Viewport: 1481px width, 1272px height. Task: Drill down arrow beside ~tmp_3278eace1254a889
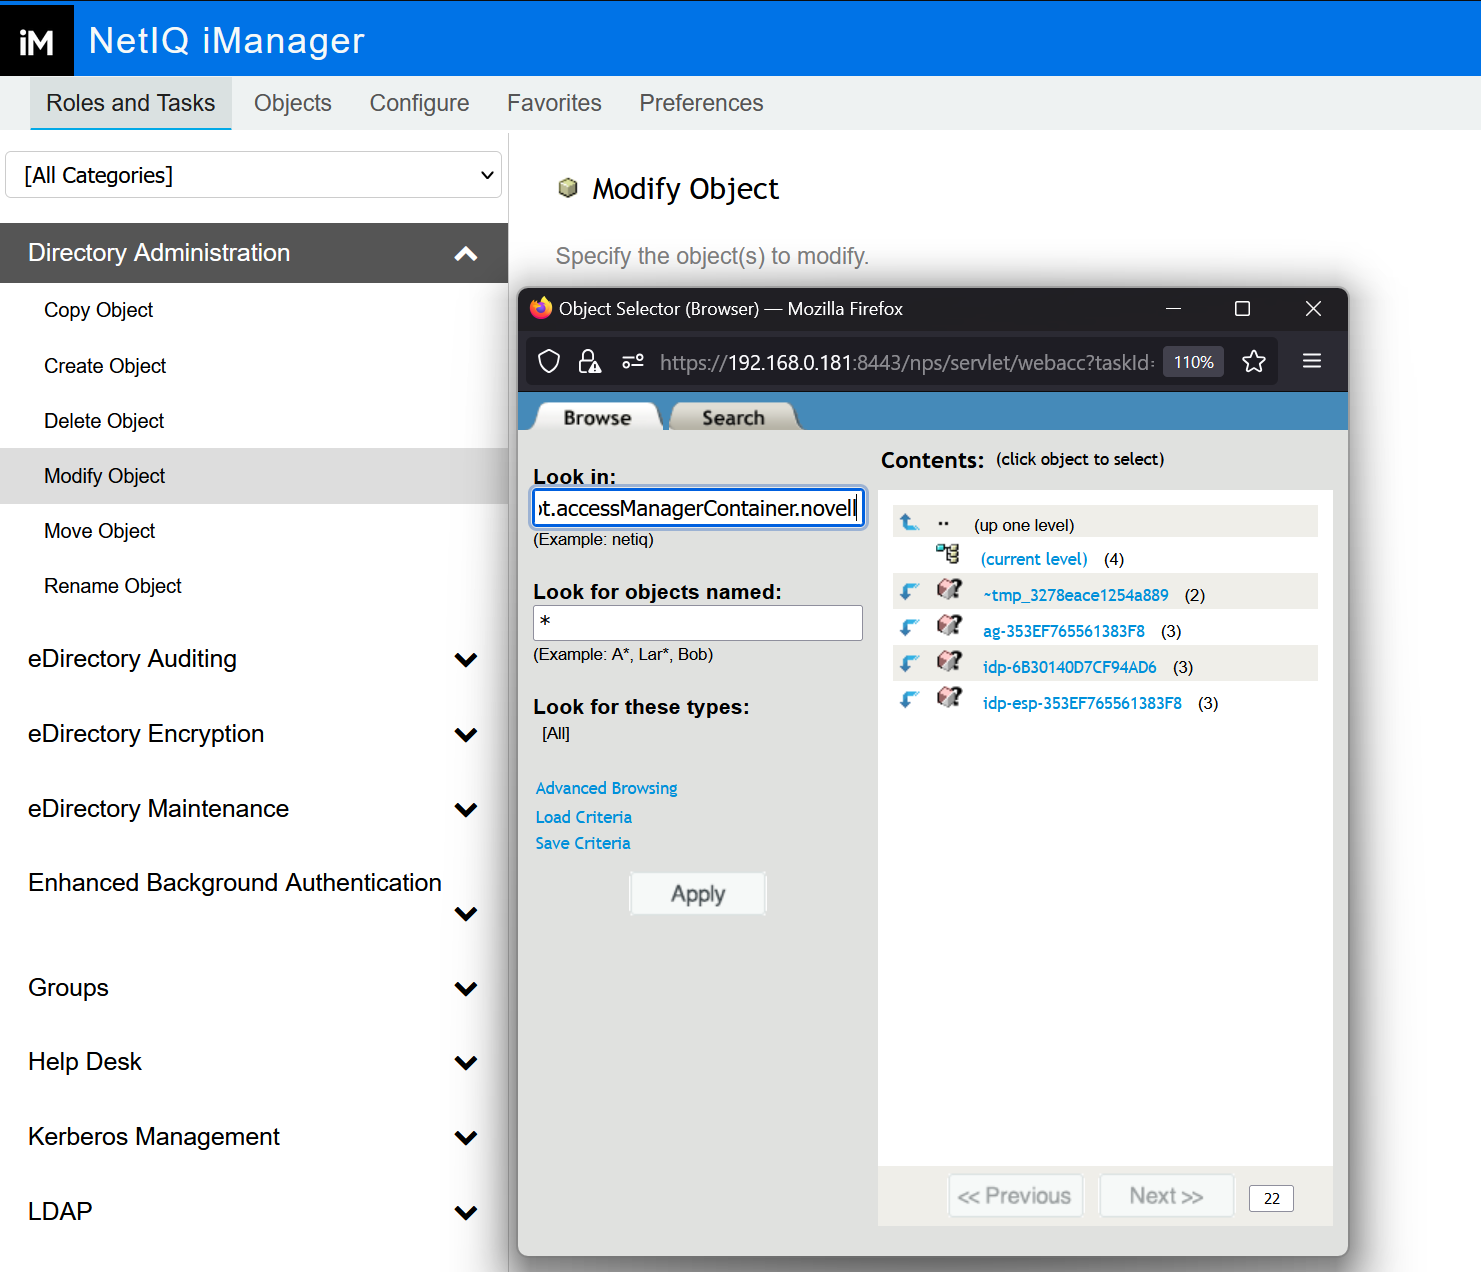pyautogui.click(x=909, y=593)
